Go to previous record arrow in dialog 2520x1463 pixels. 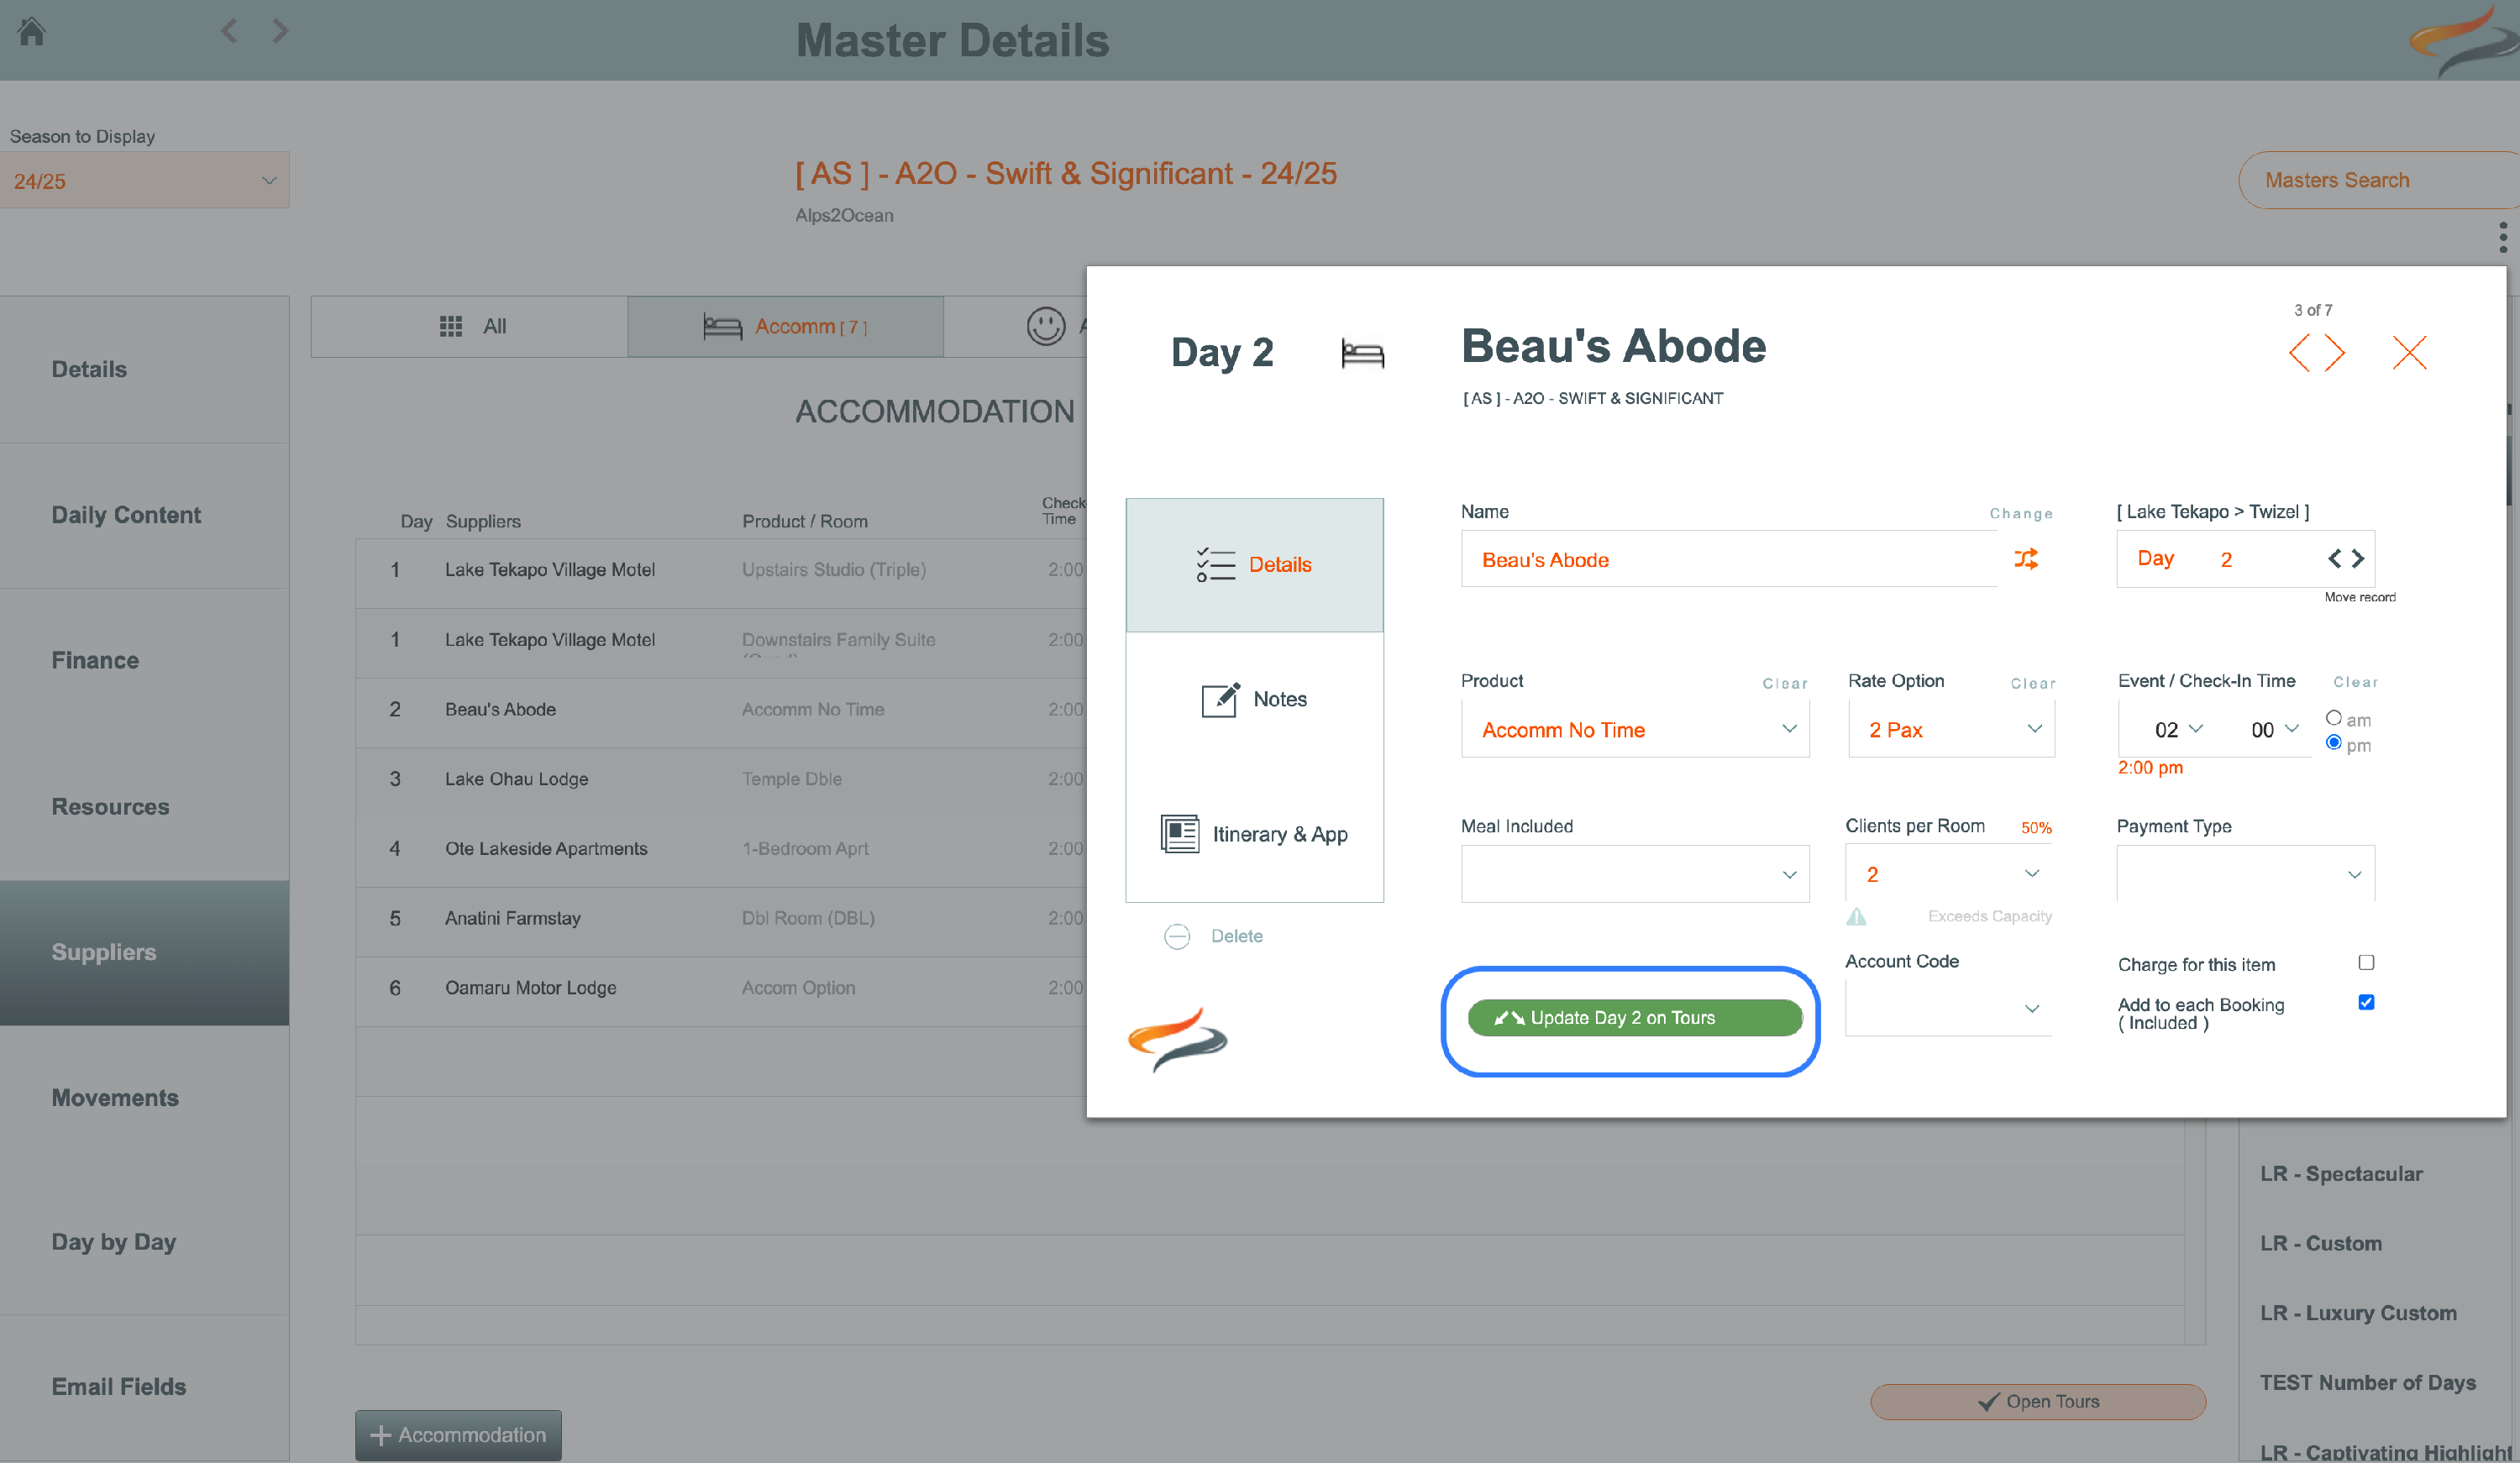[2299, 353]
